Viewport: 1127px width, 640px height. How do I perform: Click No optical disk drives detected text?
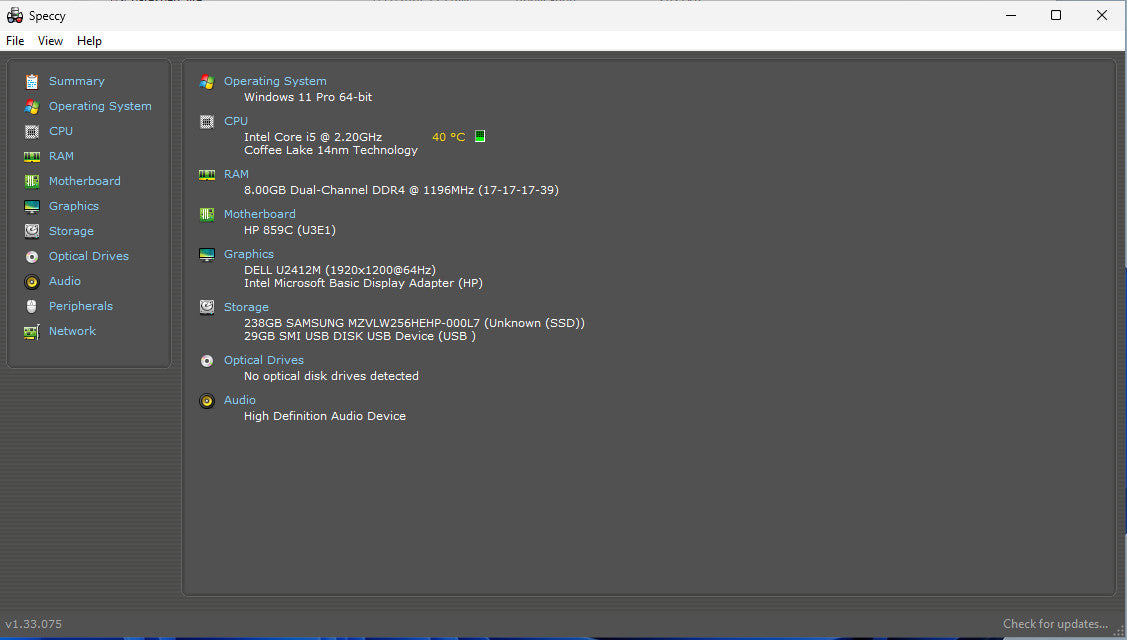[x=331, y=376]
